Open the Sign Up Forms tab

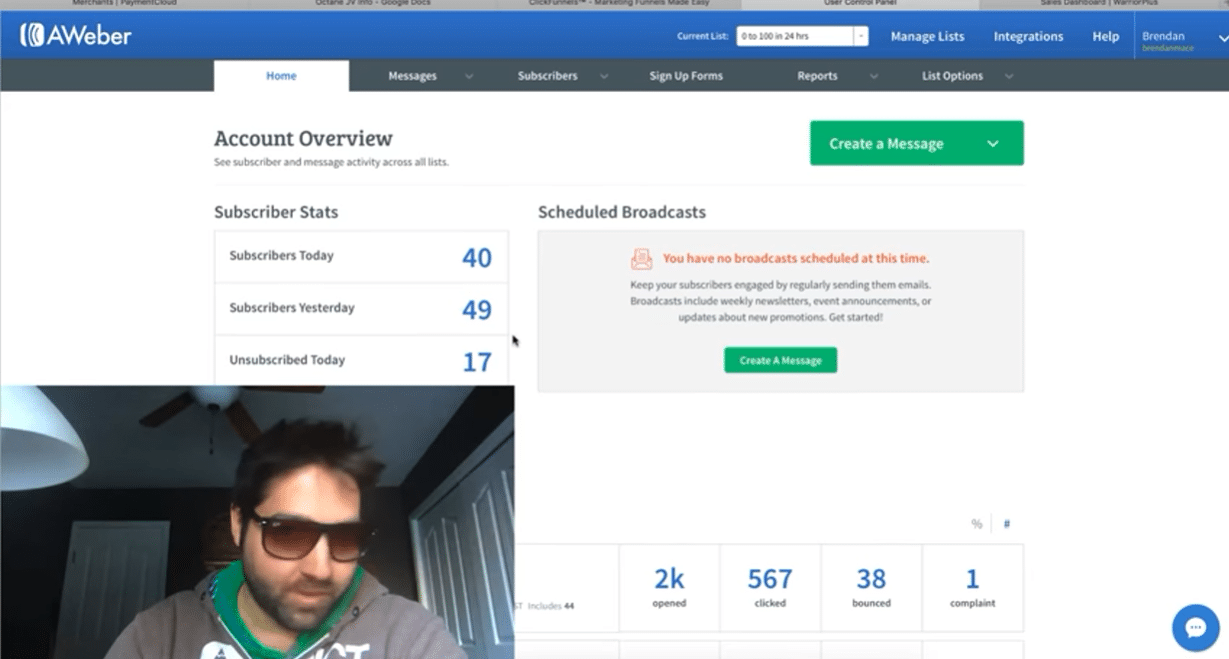686,76
